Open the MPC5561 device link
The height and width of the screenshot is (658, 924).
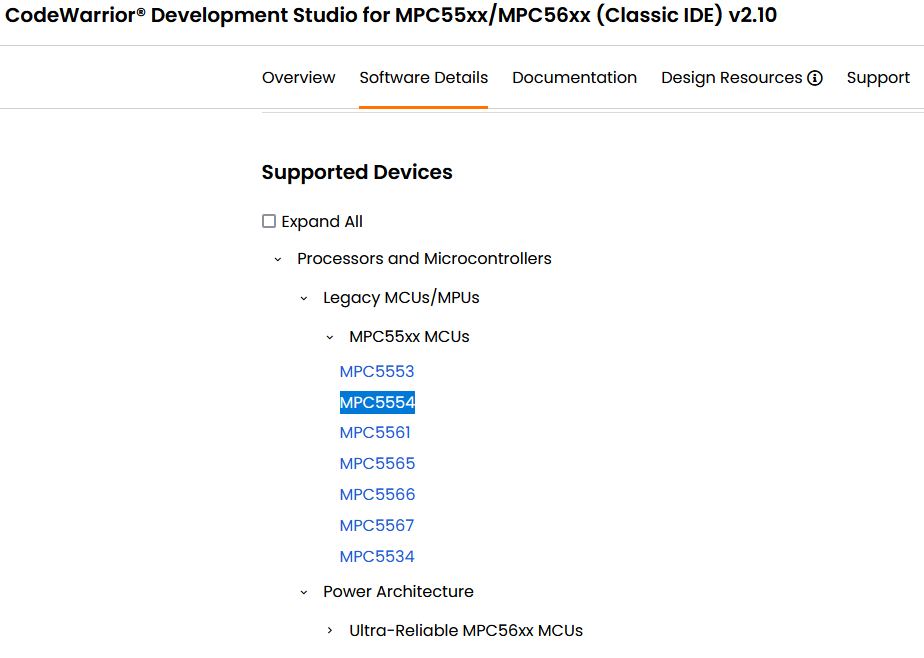pyautogui.click(x=375, y=432)
